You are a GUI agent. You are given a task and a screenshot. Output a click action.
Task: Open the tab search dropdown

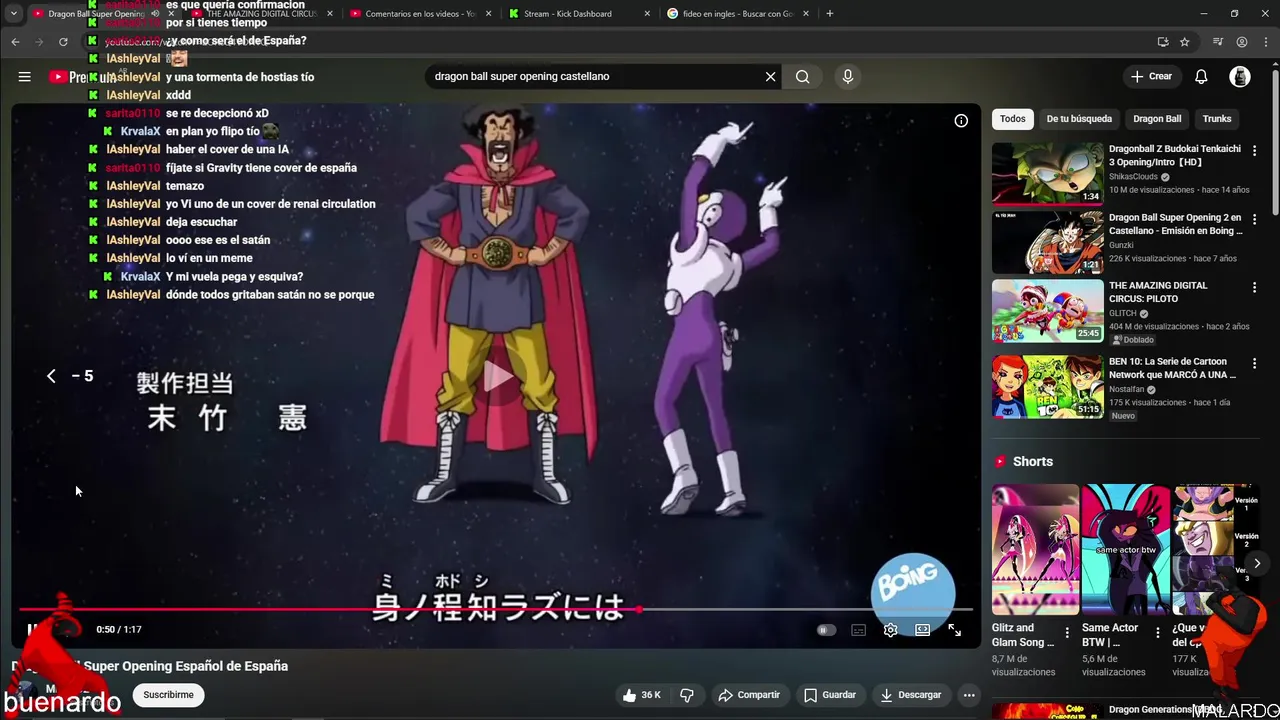click(13, 14)
